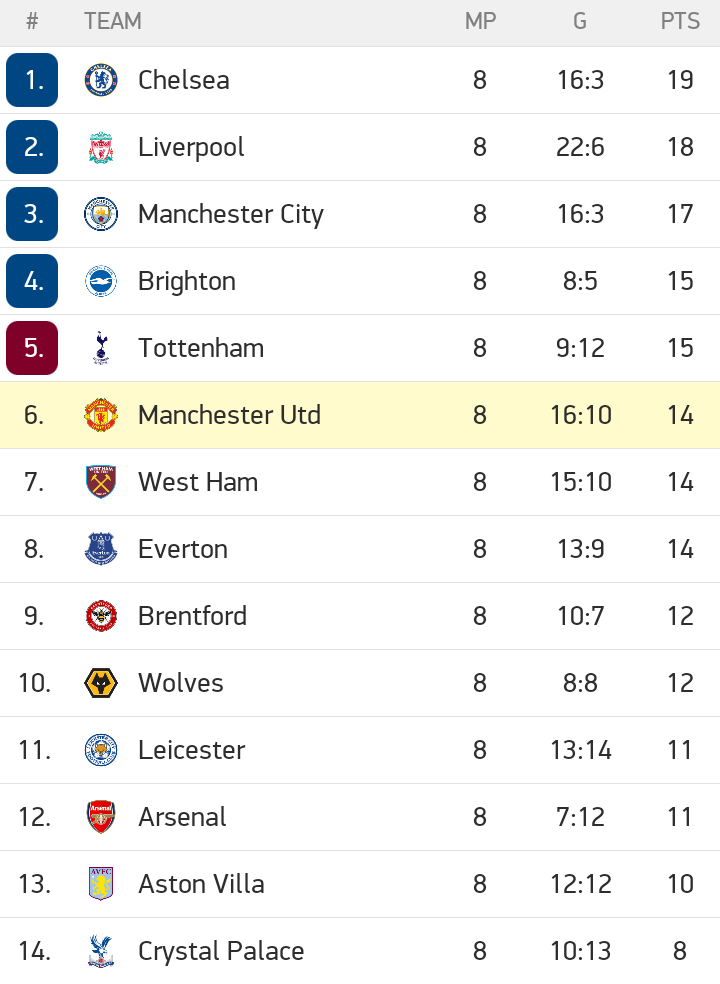Click the Tottenham cockerel crest
720x984 pixels.
[x=101, y=348]
